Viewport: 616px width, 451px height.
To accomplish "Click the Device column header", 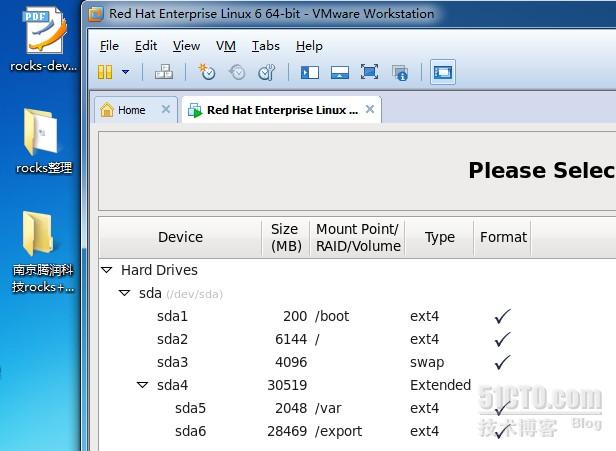I will [x=180, y=237].
